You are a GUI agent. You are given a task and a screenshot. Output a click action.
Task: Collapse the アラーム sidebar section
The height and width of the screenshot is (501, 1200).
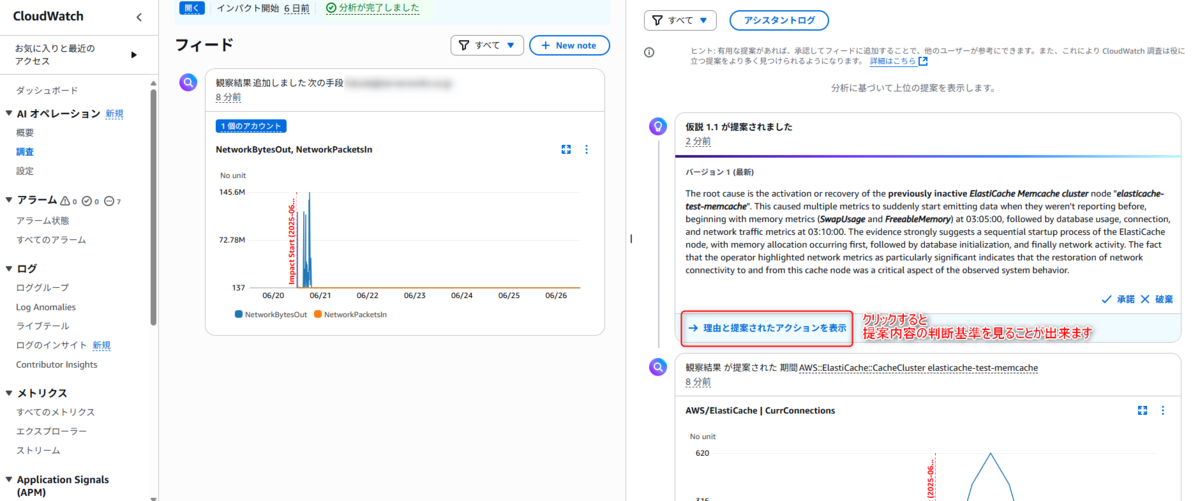pyautogui.click(x=9, y=201)
